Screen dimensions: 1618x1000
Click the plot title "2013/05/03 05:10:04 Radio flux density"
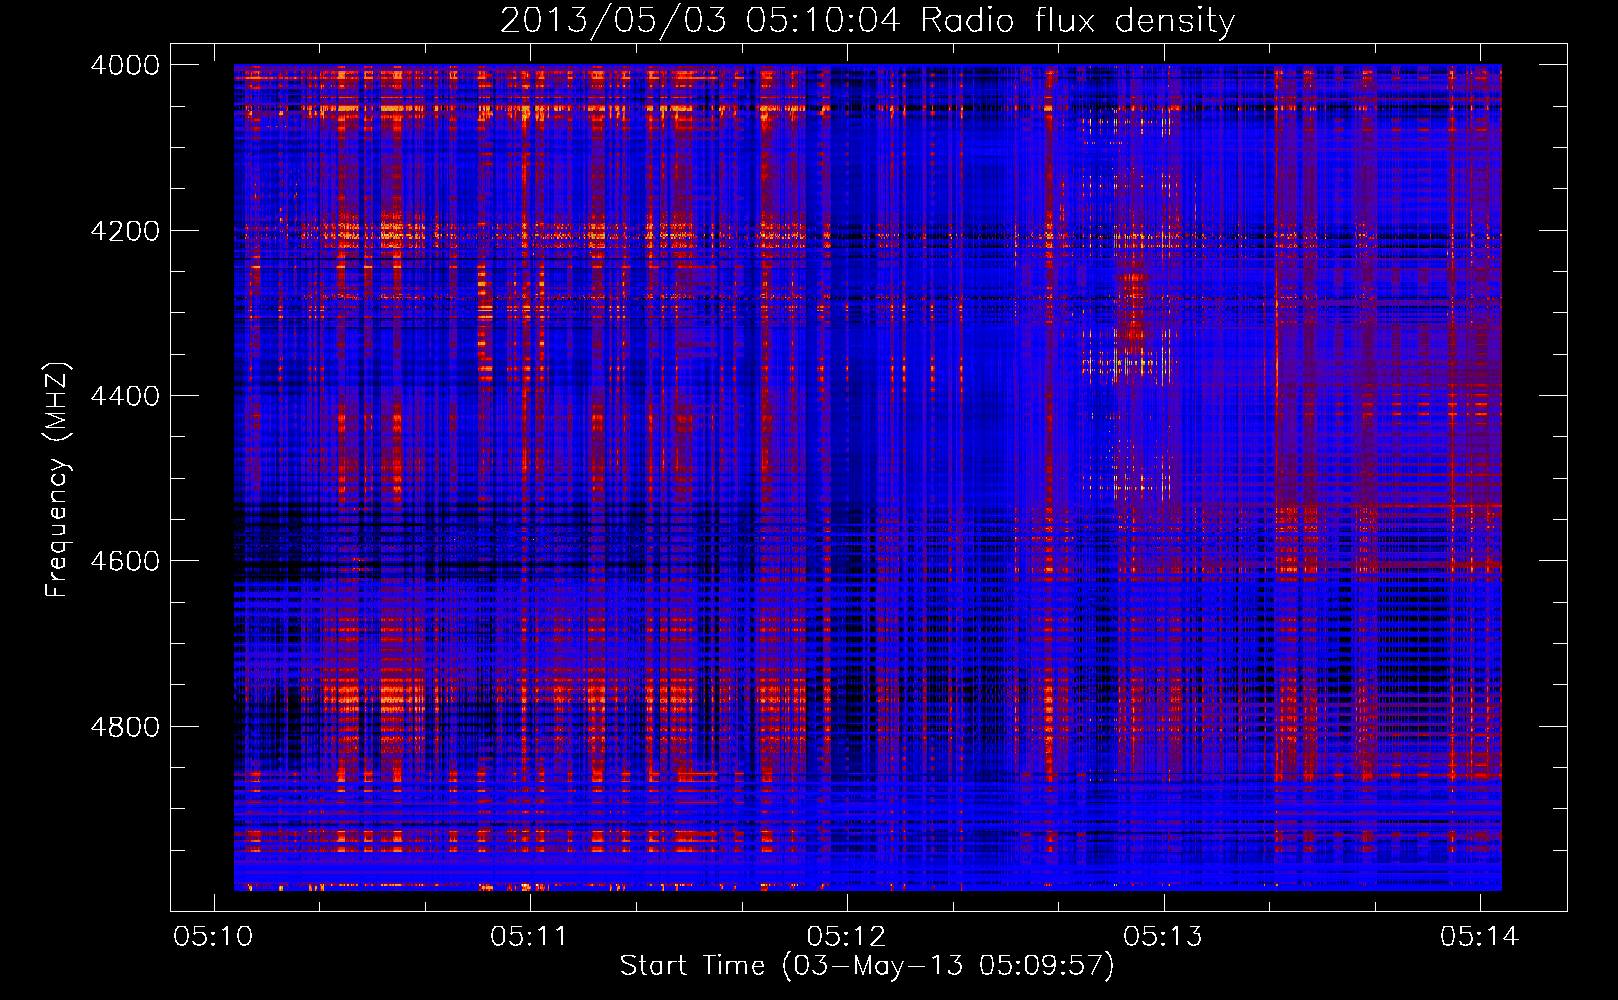[868, 21]
